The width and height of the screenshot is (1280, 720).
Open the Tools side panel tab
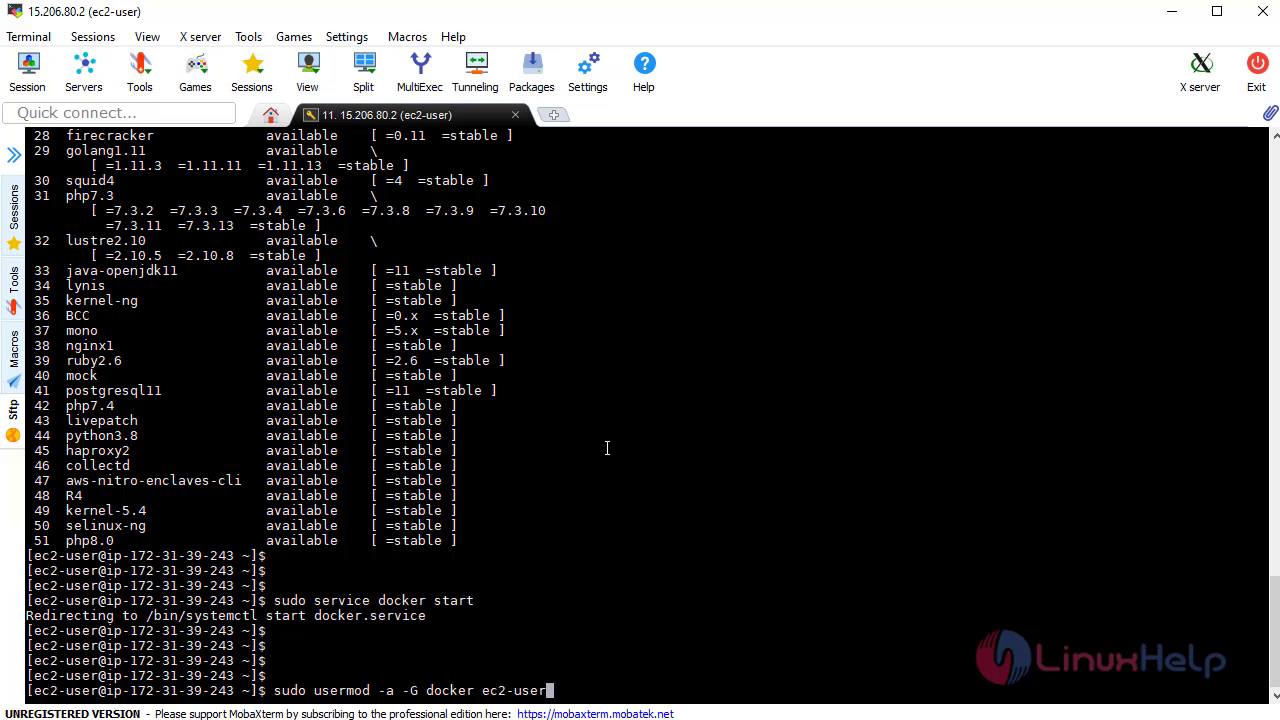pyautogui.click(x=14, y=290)
